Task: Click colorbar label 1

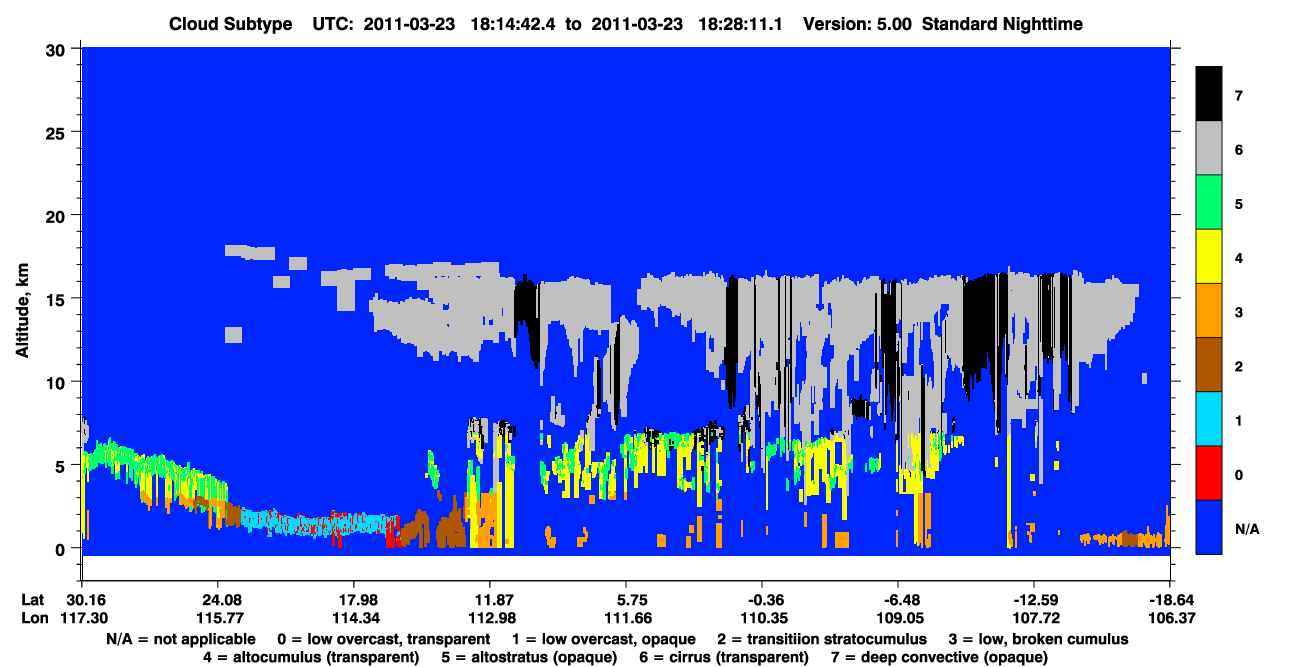Action: pos(1238,421)
